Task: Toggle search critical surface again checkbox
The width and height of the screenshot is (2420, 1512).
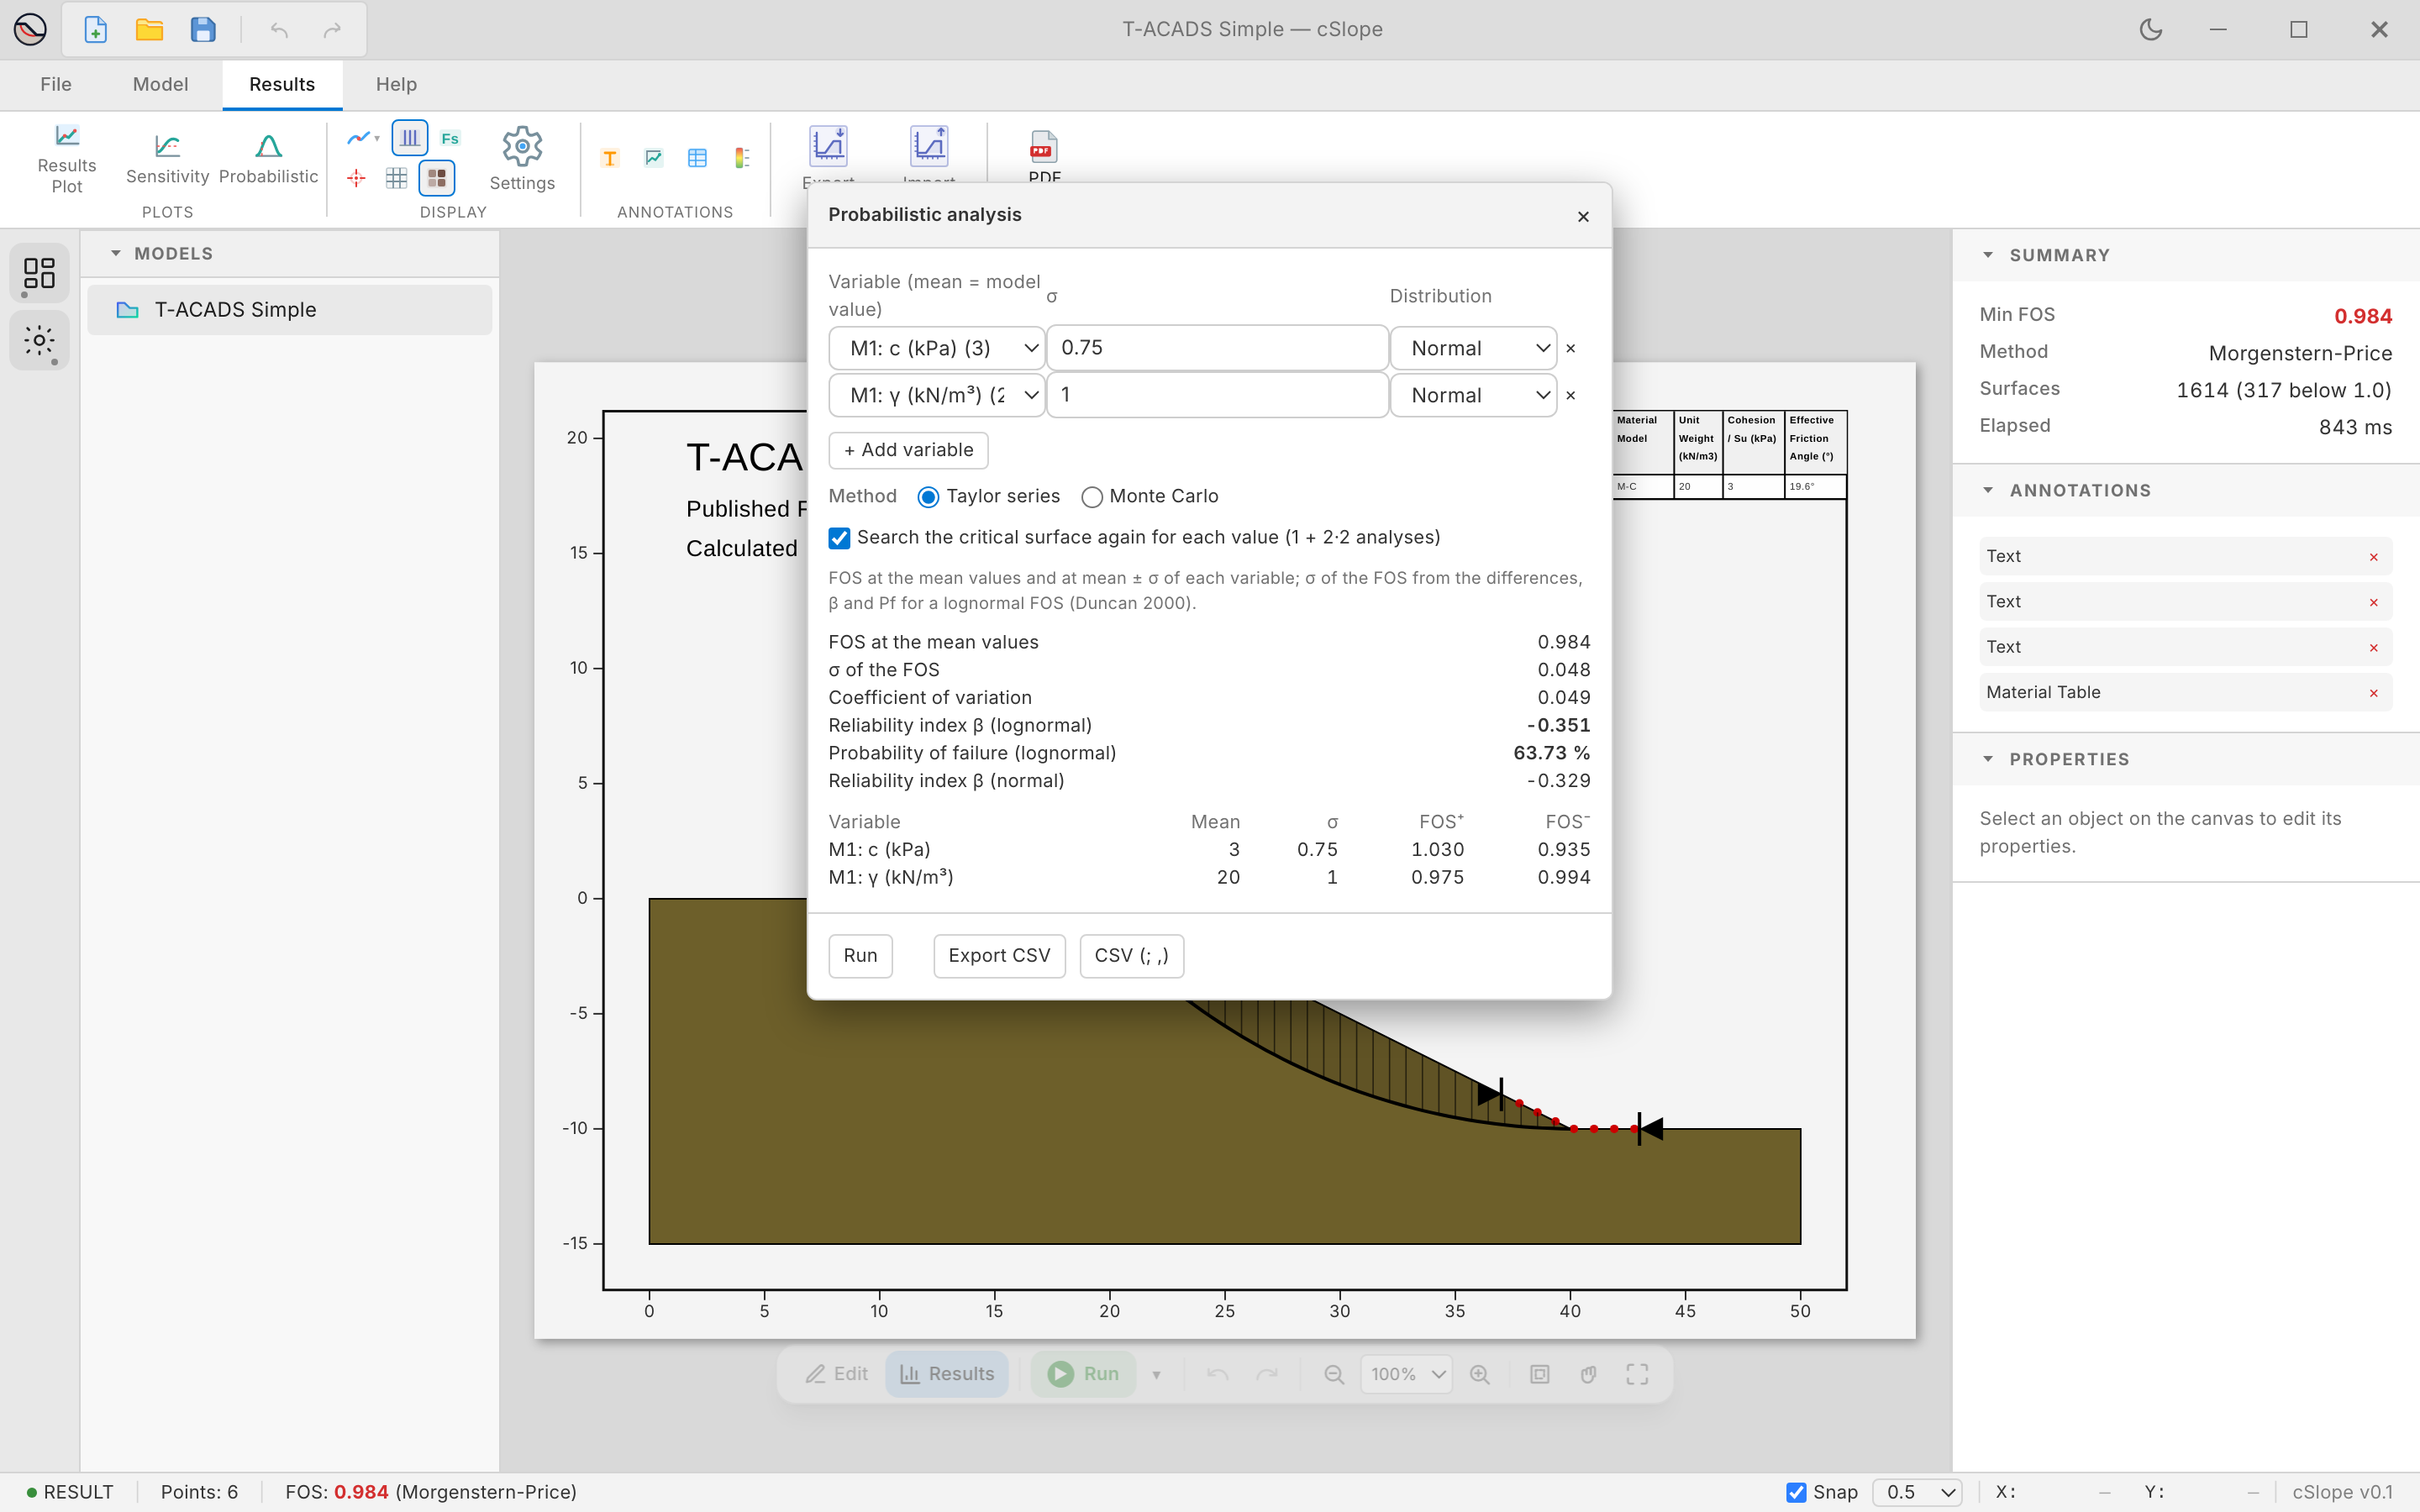Action: (840, 538)
